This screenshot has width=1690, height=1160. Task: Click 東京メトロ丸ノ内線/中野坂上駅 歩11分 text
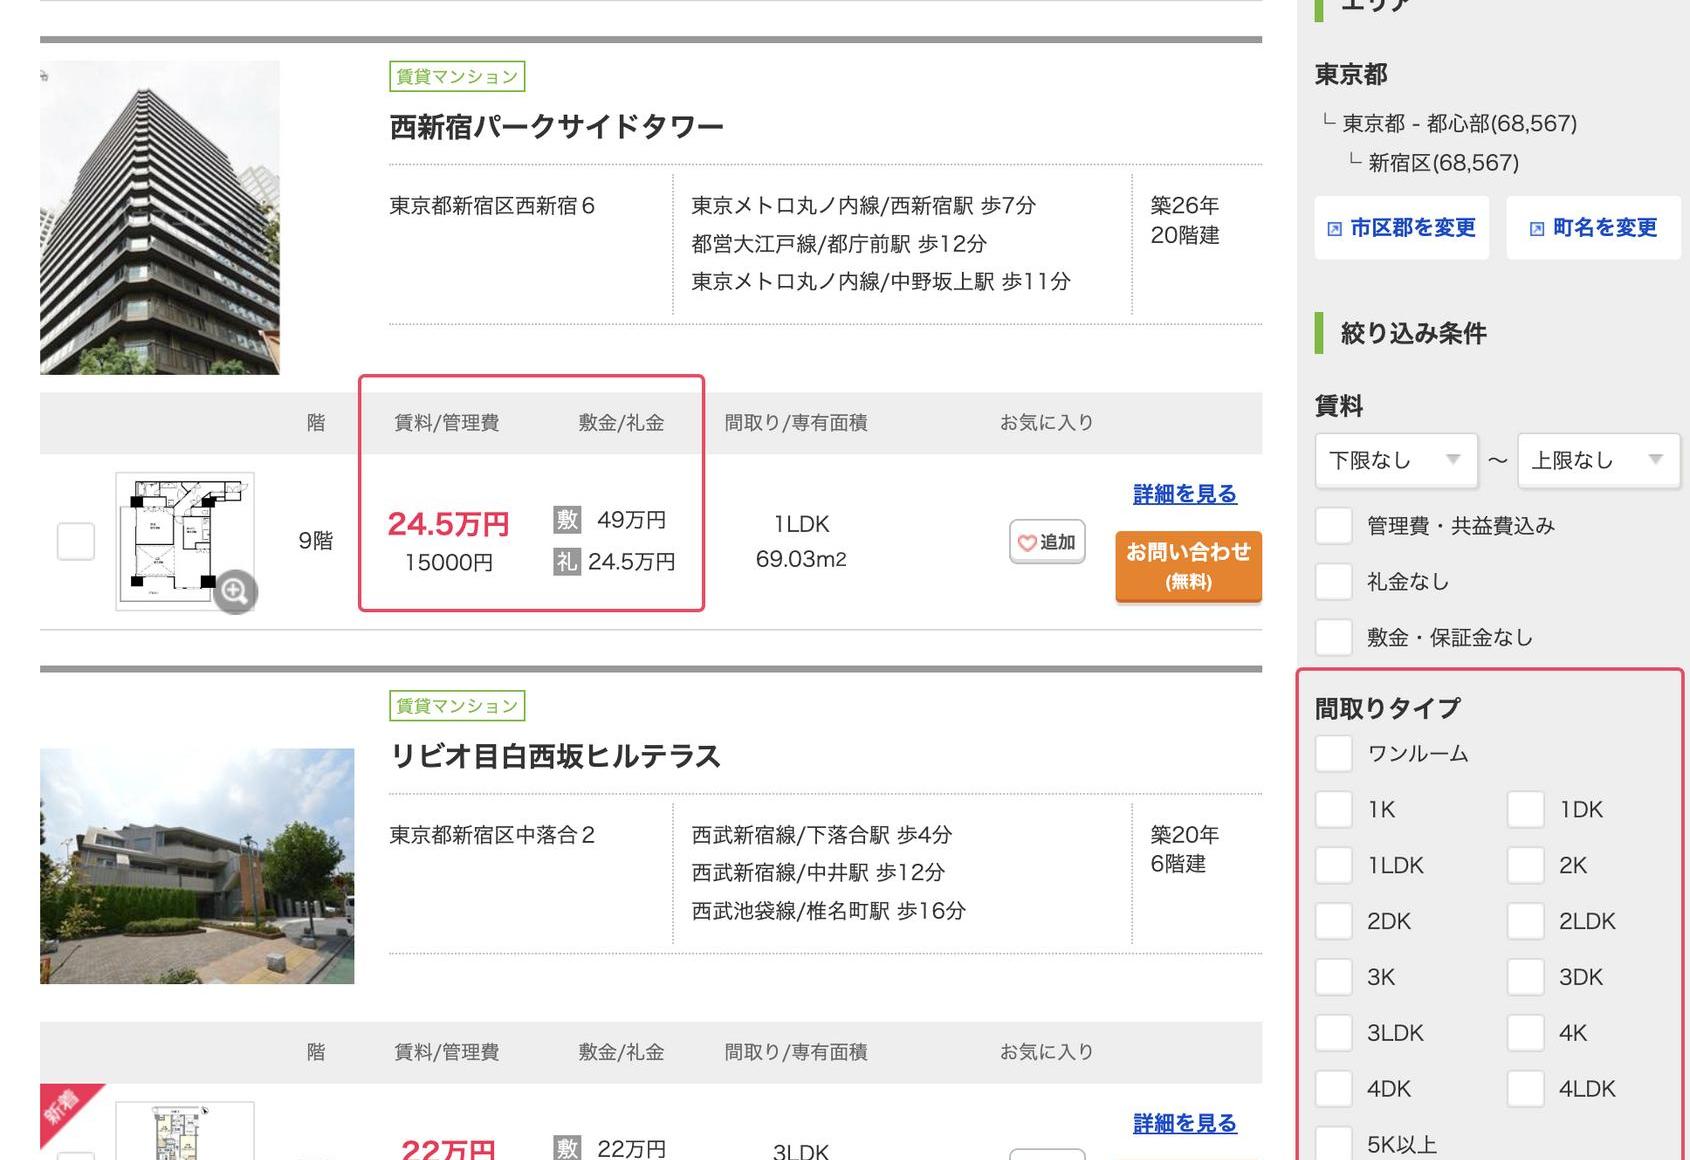[881, 282]
